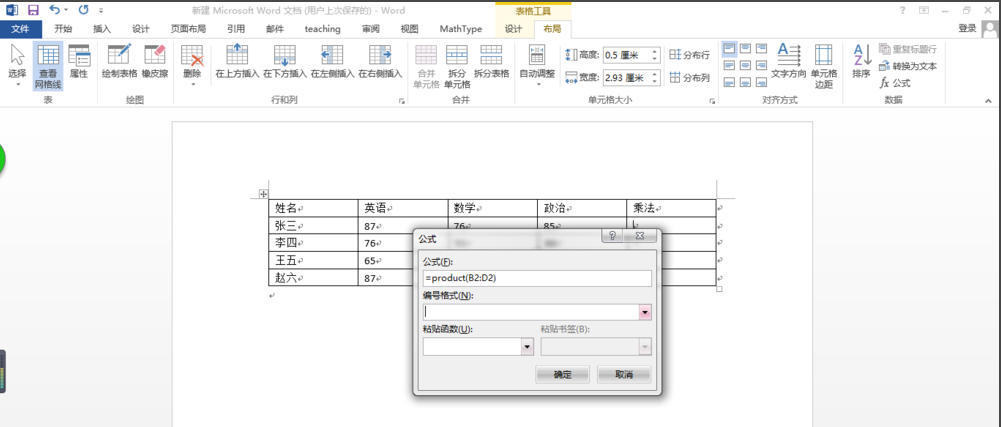Click fx 公式 (Formula) in ribbon

pos(895,83)
